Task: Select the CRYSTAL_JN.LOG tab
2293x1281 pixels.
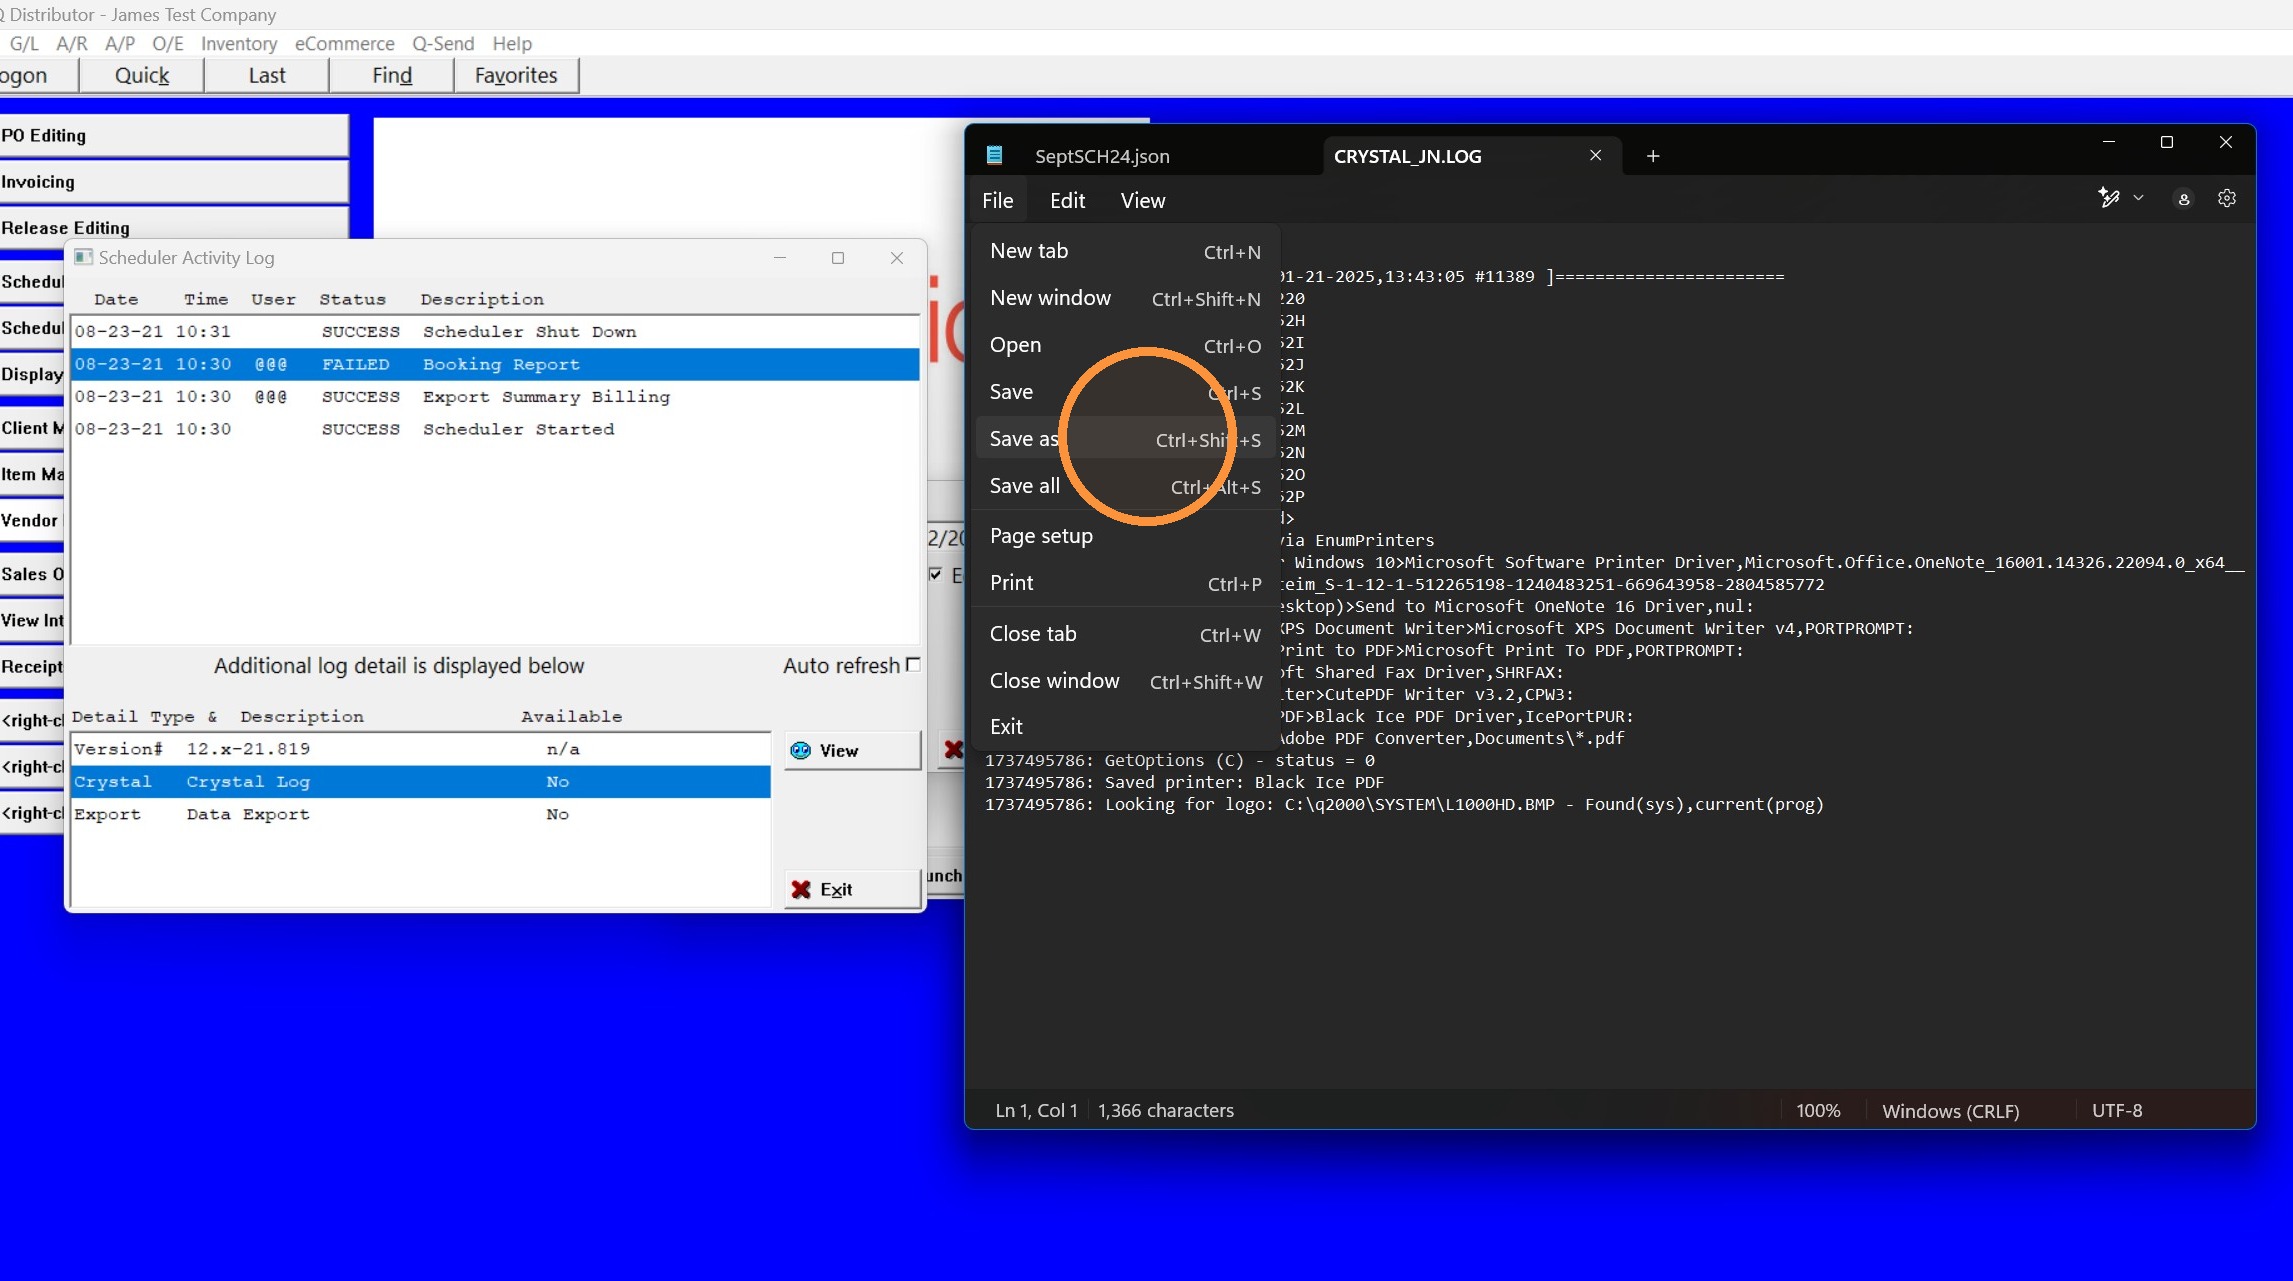Action: point(1408,156)
